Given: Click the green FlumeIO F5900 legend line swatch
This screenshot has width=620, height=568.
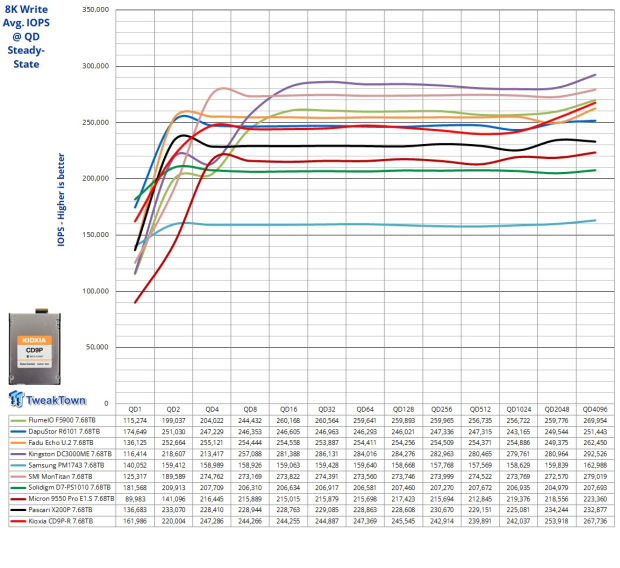Looking at the screenshot, I should click(x=18, y=420).
